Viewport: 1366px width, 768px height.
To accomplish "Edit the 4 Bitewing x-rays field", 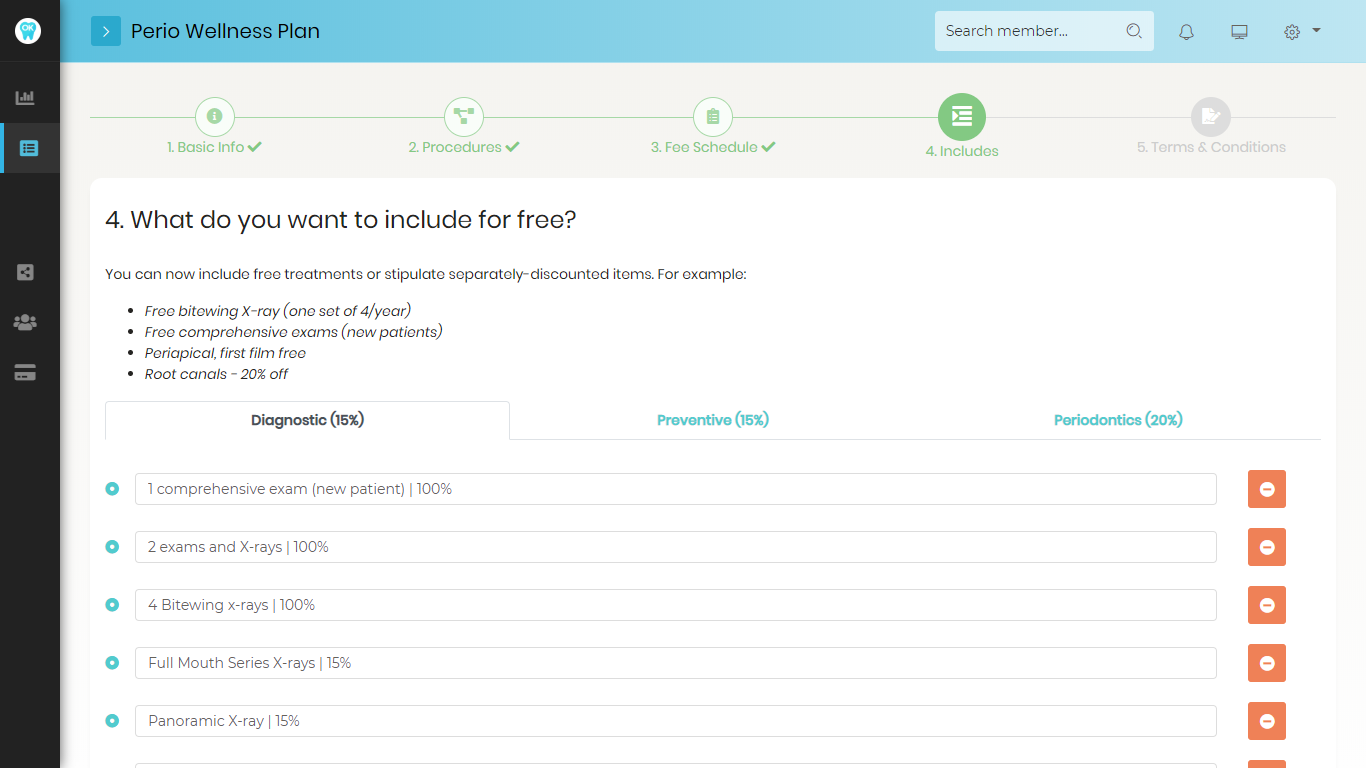I will coord(676,605).
